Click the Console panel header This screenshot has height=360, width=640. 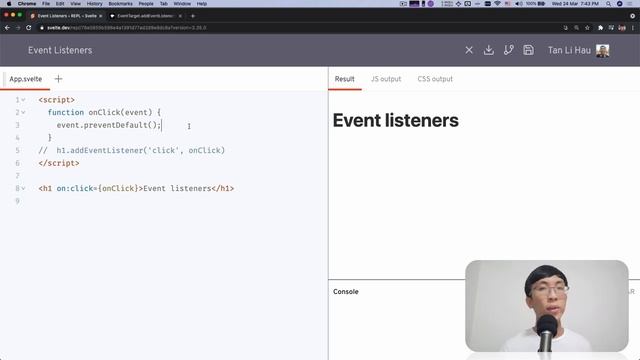click(x=346, y=292)
